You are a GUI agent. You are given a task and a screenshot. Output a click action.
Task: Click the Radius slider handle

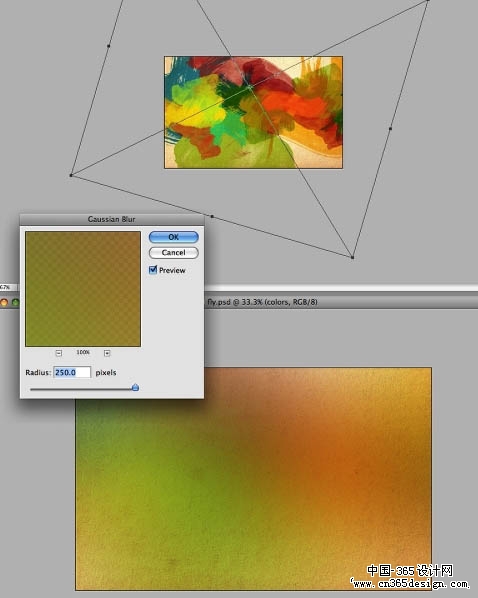click(x=135, y=388)
